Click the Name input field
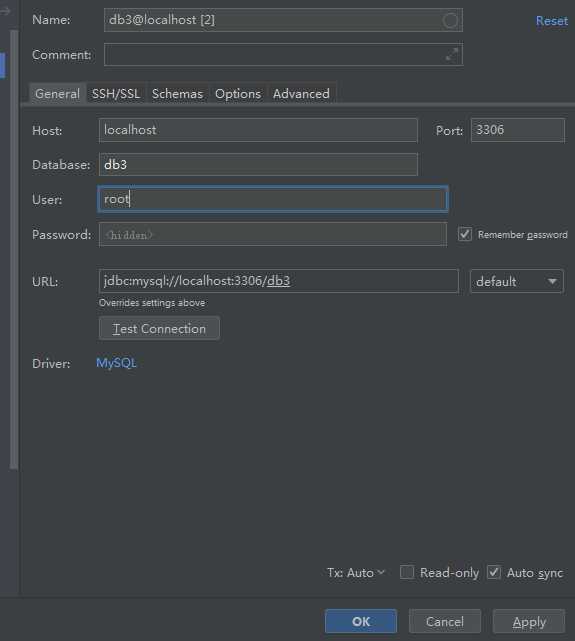This screenshot has height=641, width=575. coord(283,20)
